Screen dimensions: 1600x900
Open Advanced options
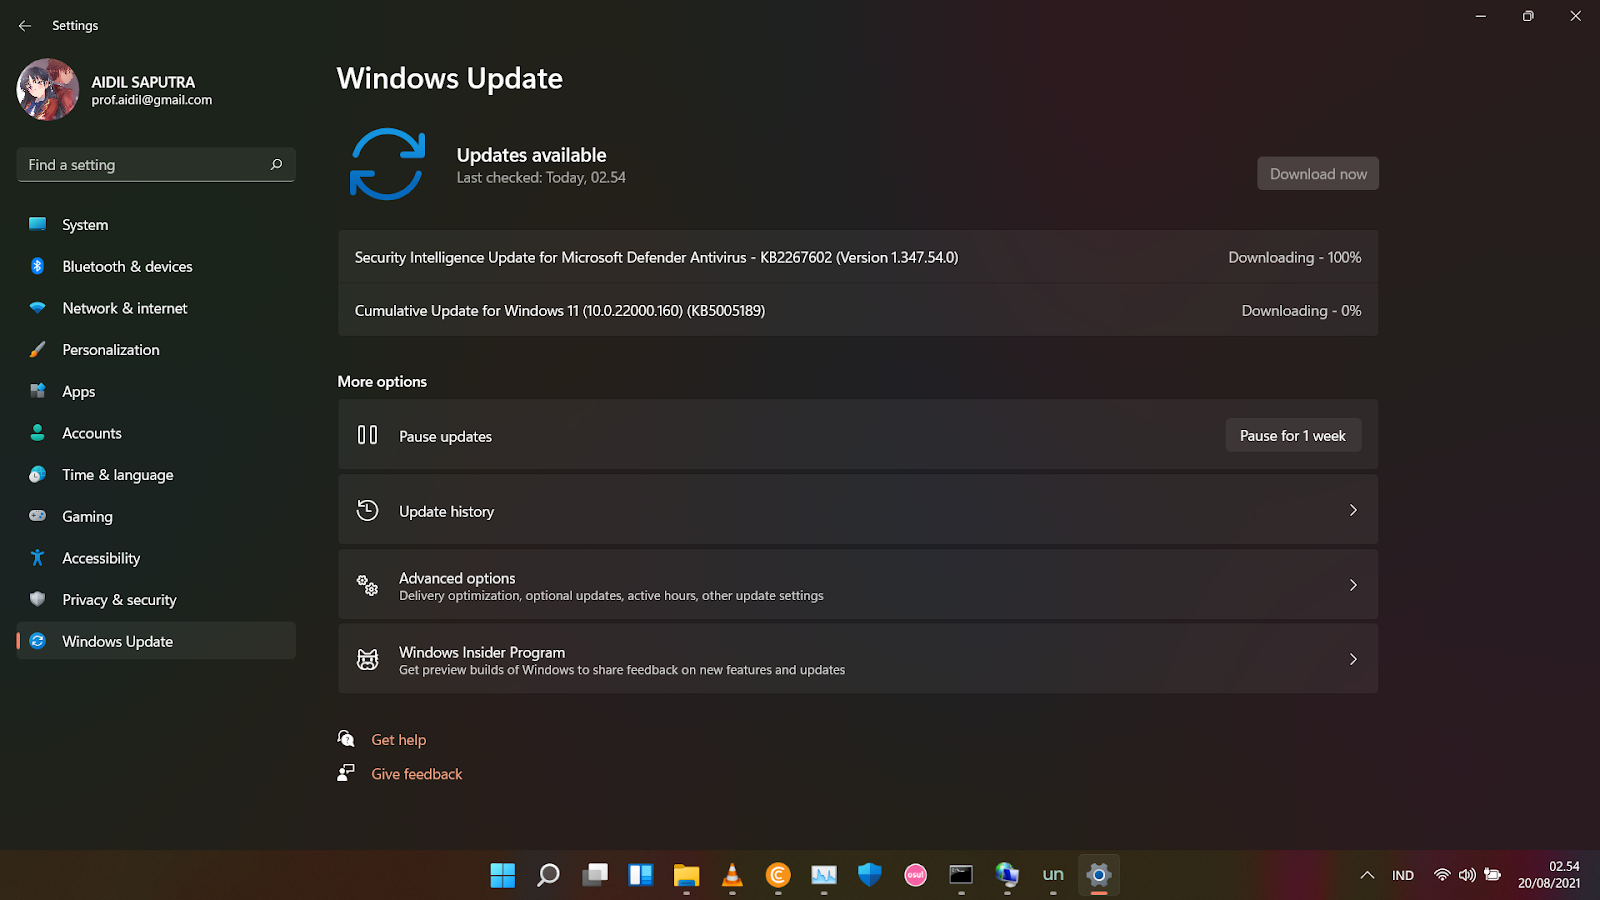point(858,585)
